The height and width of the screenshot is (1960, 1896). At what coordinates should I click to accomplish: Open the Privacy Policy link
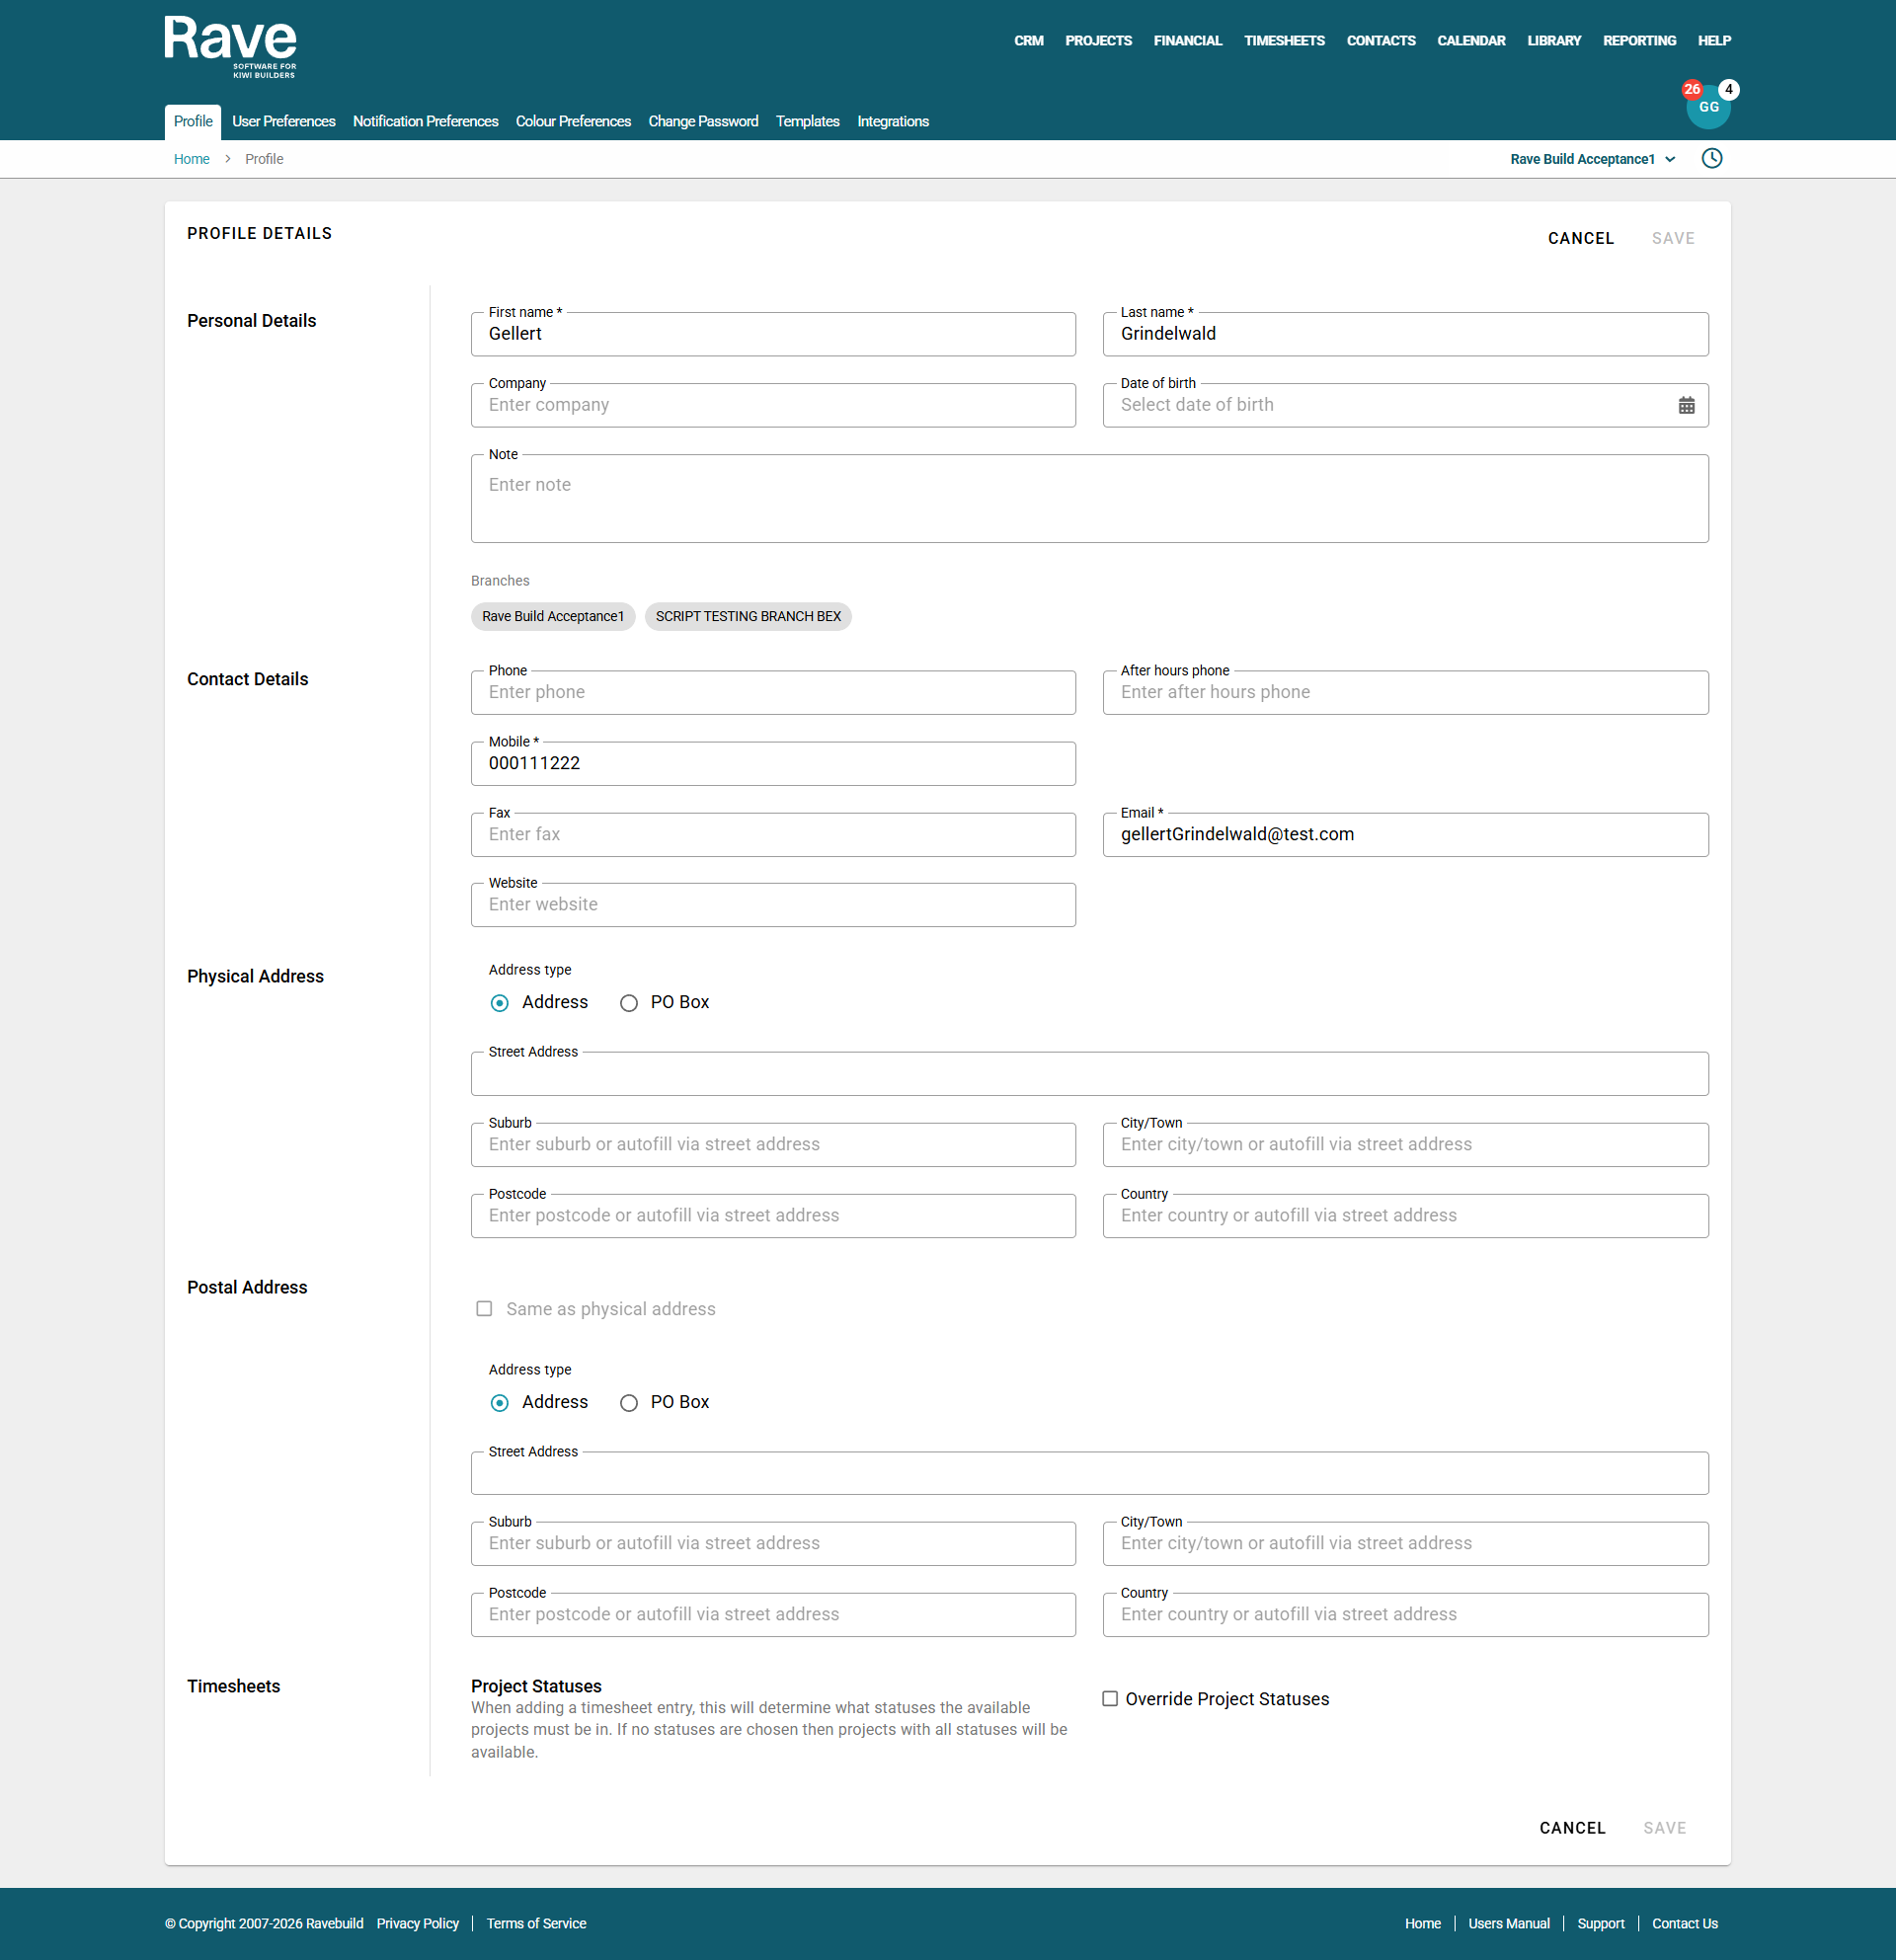(x=417, y=1923)
